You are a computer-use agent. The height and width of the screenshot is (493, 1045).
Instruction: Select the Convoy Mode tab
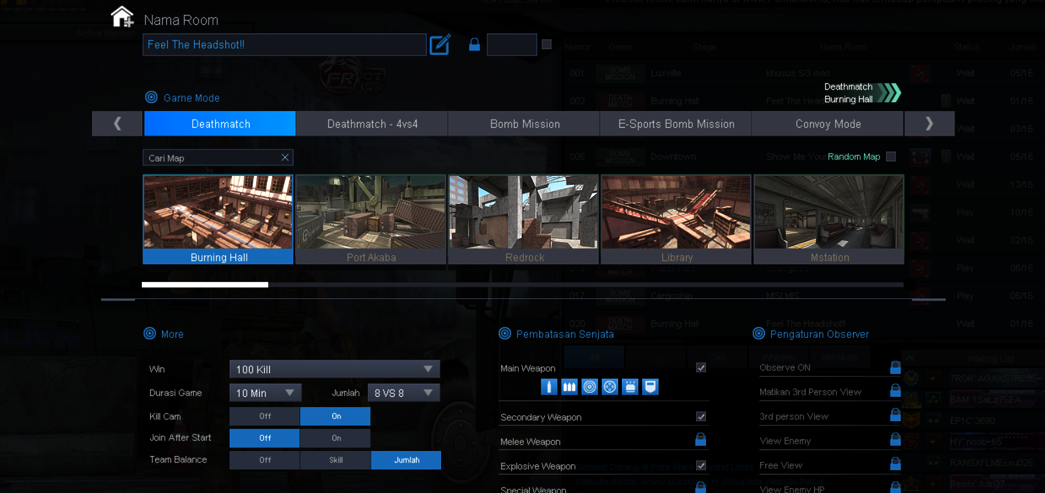click(828, 124)
